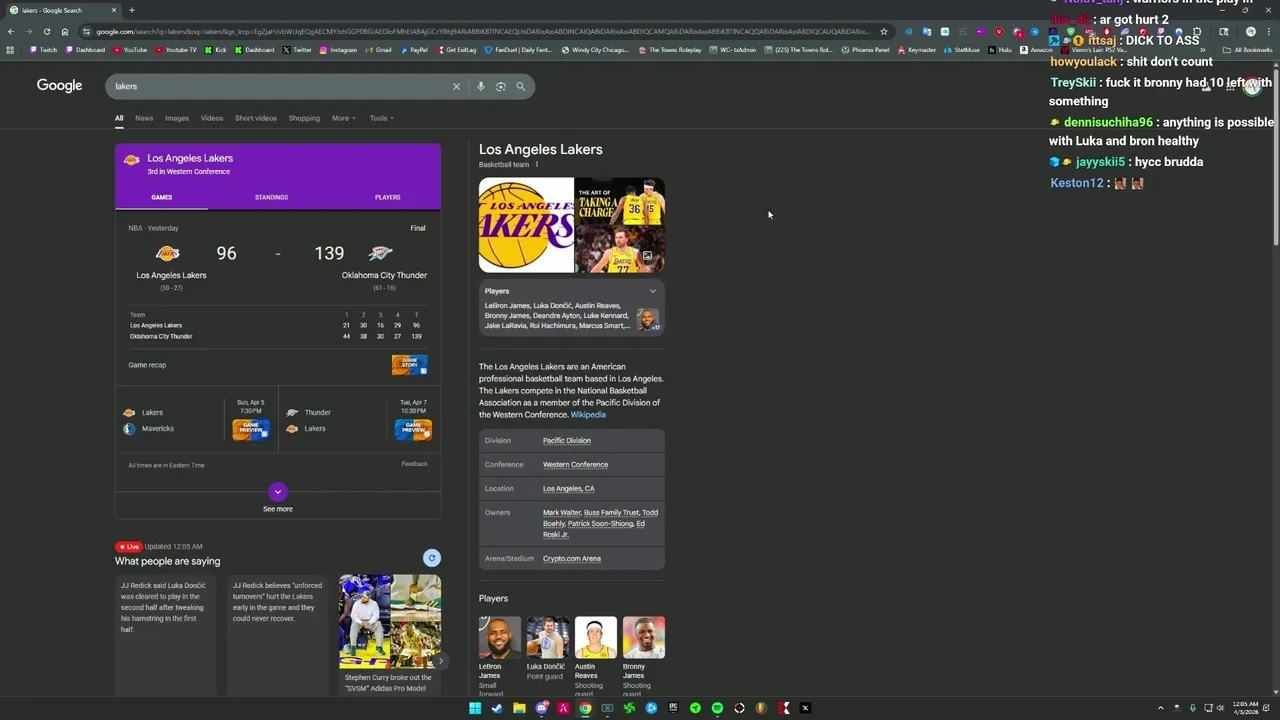Open the Crypto.com Arena link

[572, 559]
